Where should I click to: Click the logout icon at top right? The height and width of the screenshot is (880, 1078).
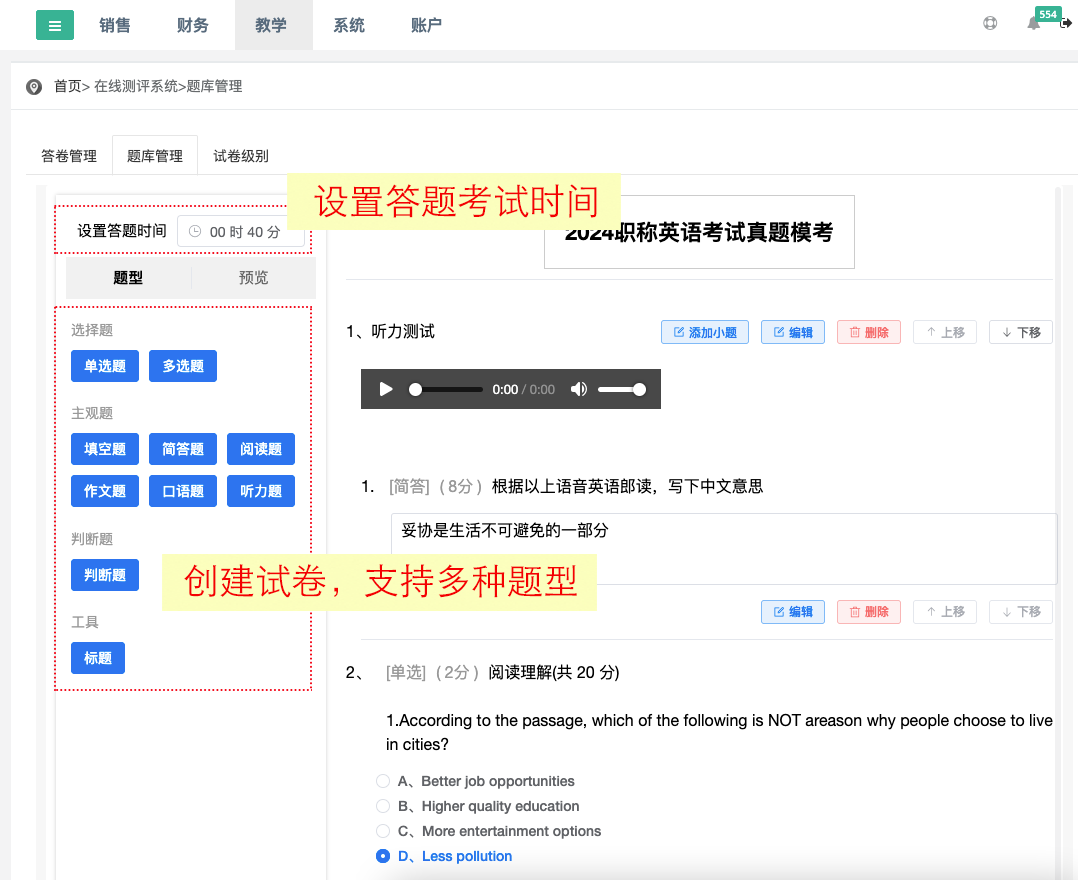point(1066,23)
